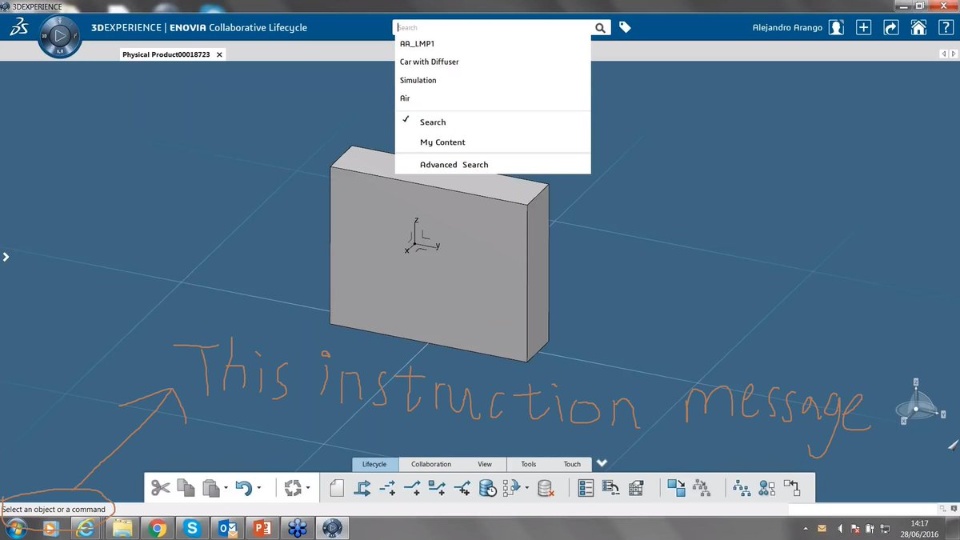
Task: Expand the left side panel arrow
Action: pyautogui.click(x=6, y=257)
